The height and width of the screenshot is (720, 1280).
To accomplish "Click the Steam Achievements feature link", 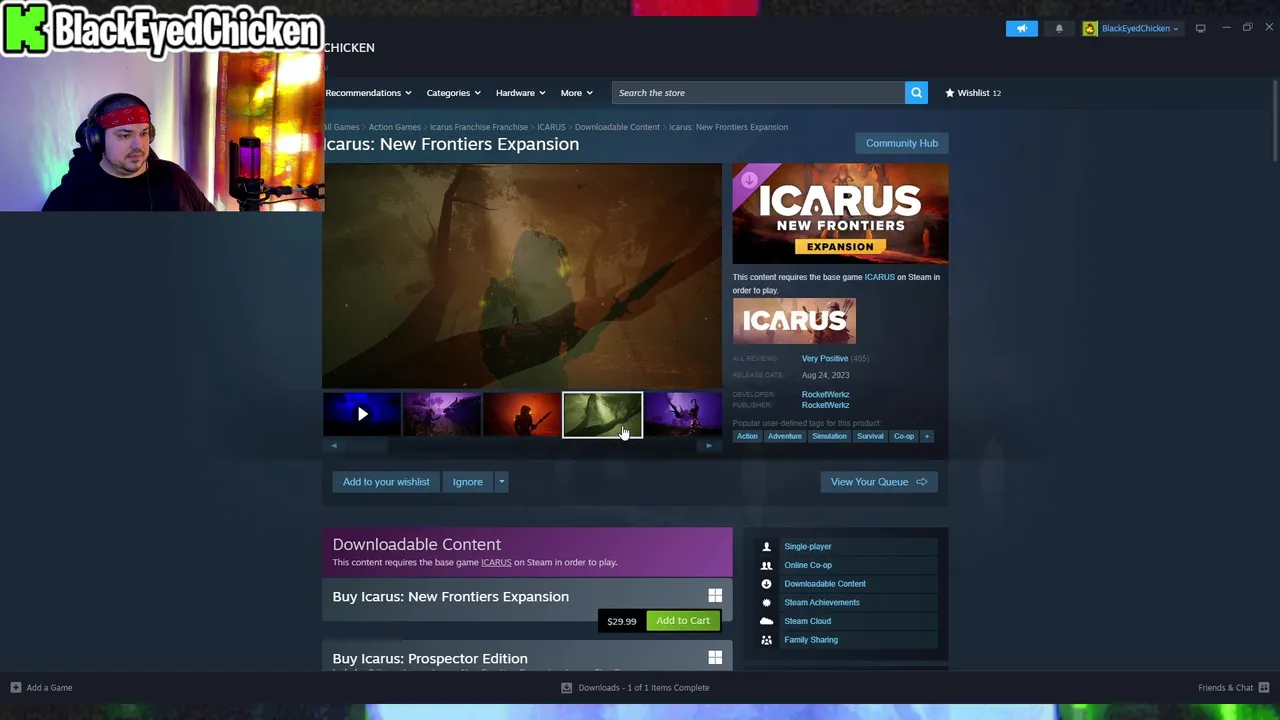I will click(x=822, y=603).
